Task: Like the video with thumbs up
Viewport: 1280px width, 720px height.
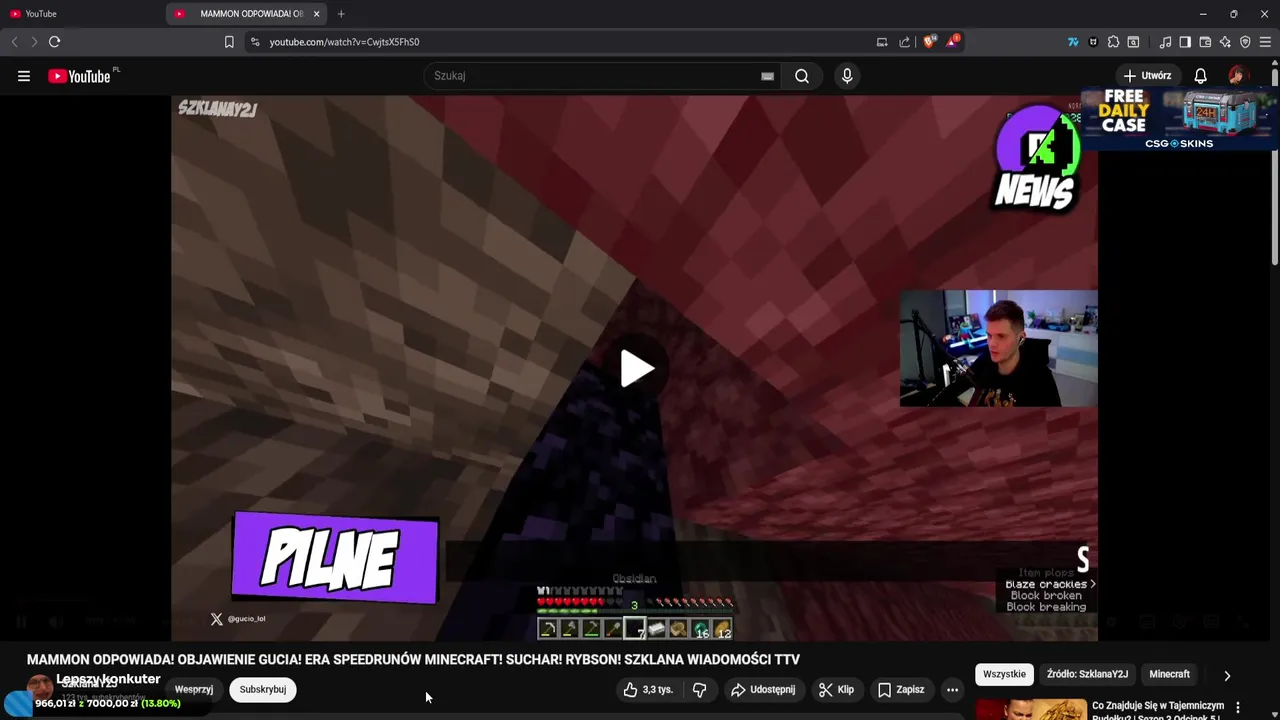Action: 648,689
